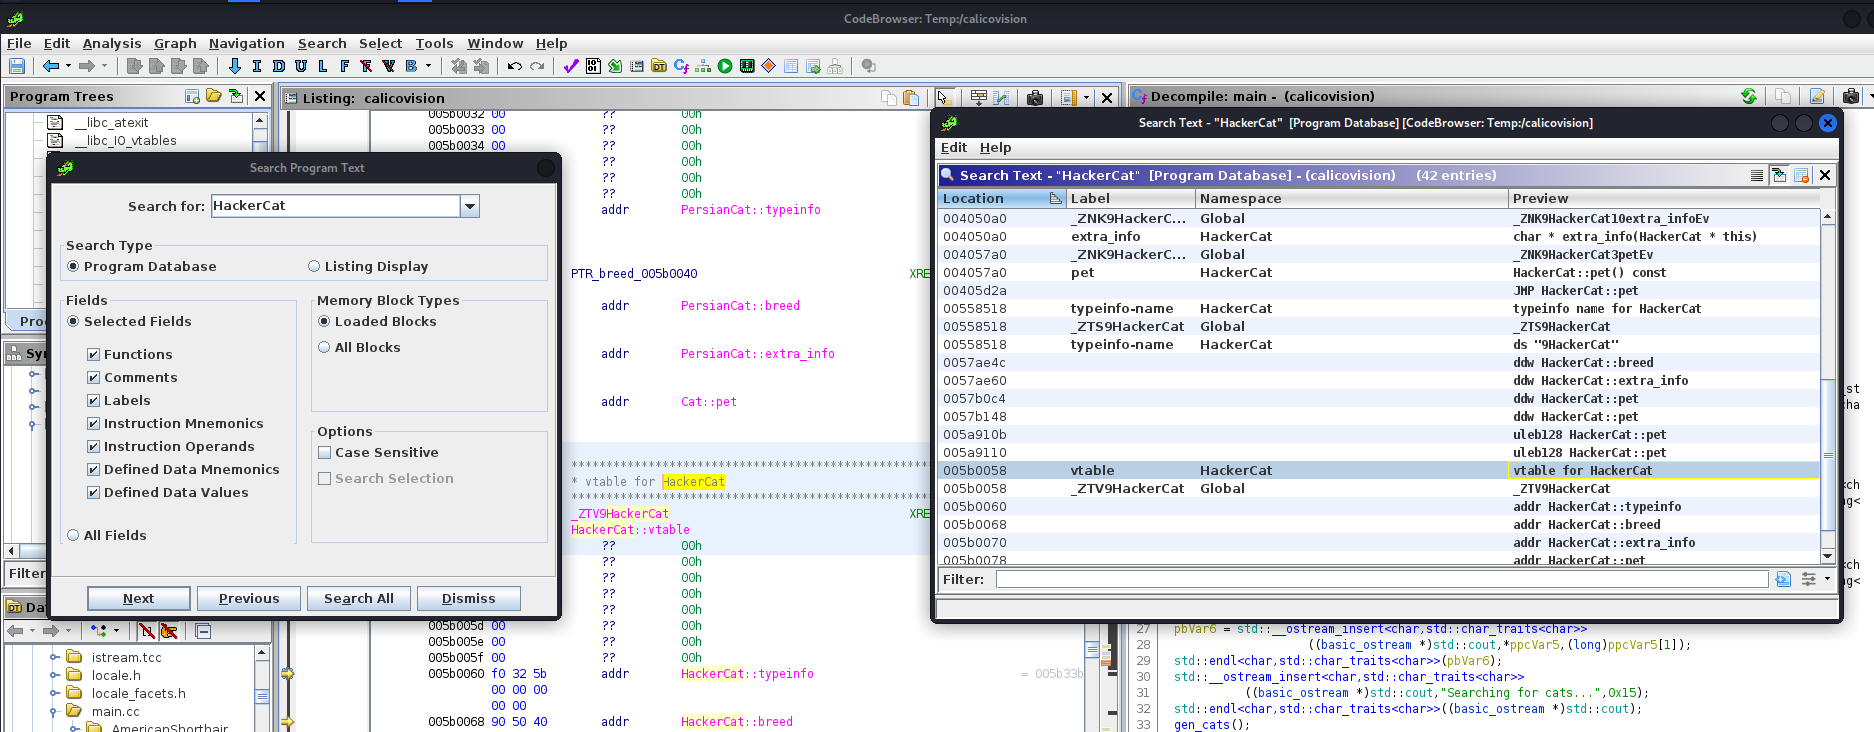Re-decompile with green refresh icon
The width and height of the screenshot is (1874, 732).
pos(1748,96)
